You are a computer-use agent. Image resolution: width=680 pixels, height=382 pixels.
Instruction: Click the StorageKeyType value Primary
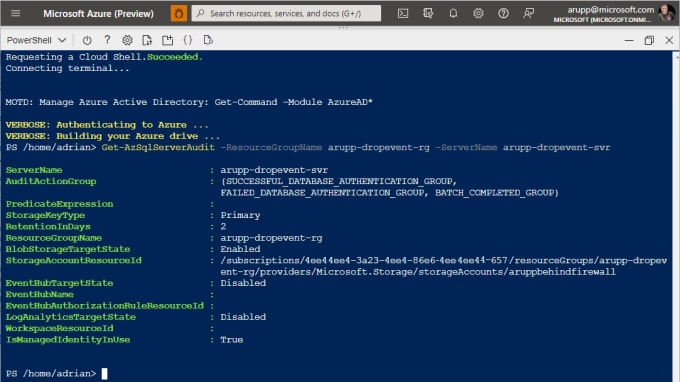pos(240,215)
